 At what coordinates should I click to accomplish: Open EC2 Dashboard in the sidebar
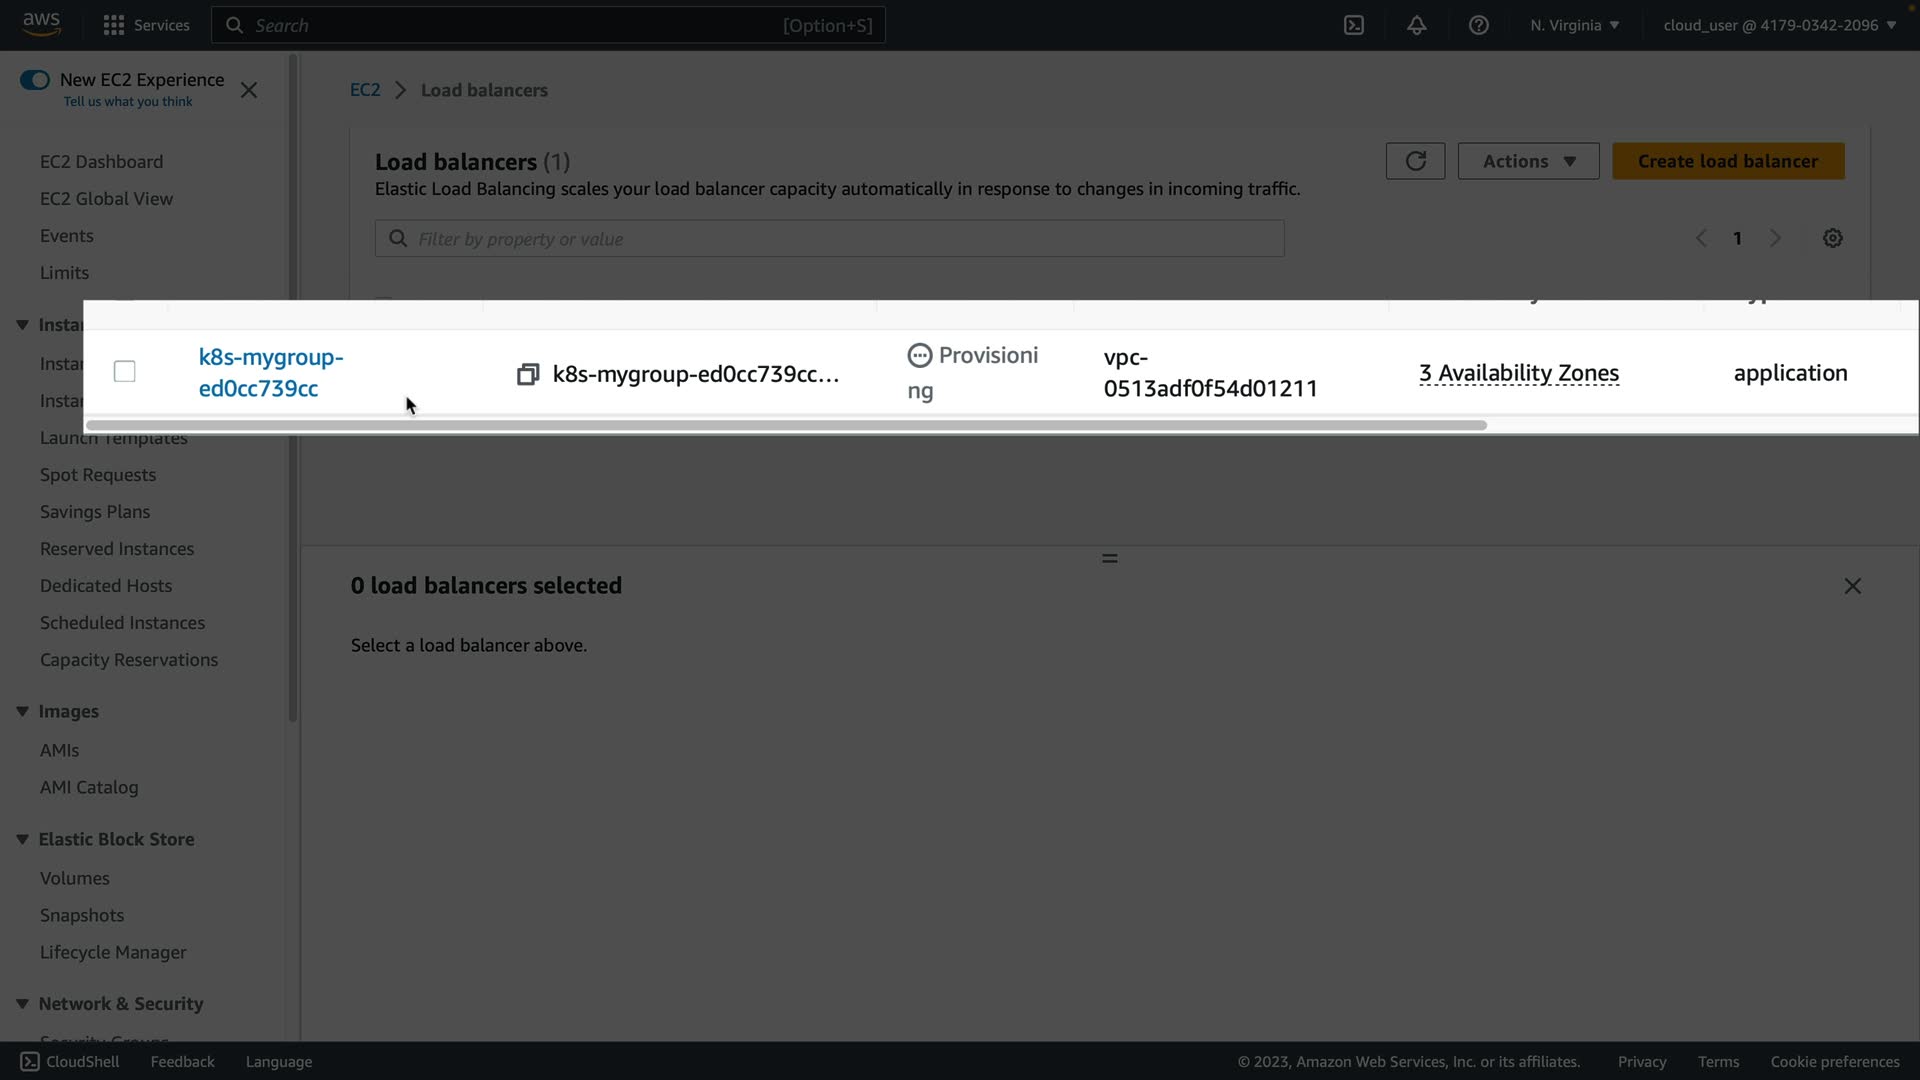(x=101, y=161)
